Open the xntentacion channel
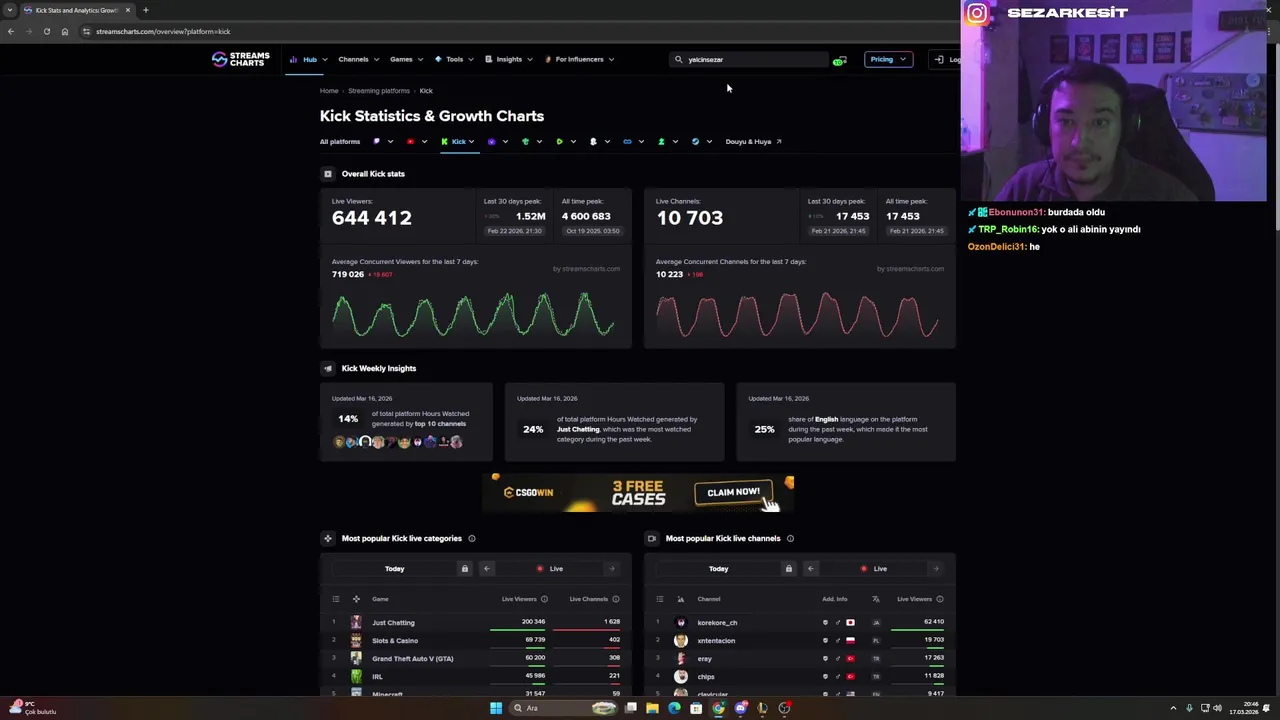Screen dimensions: 1280x720 716,640
